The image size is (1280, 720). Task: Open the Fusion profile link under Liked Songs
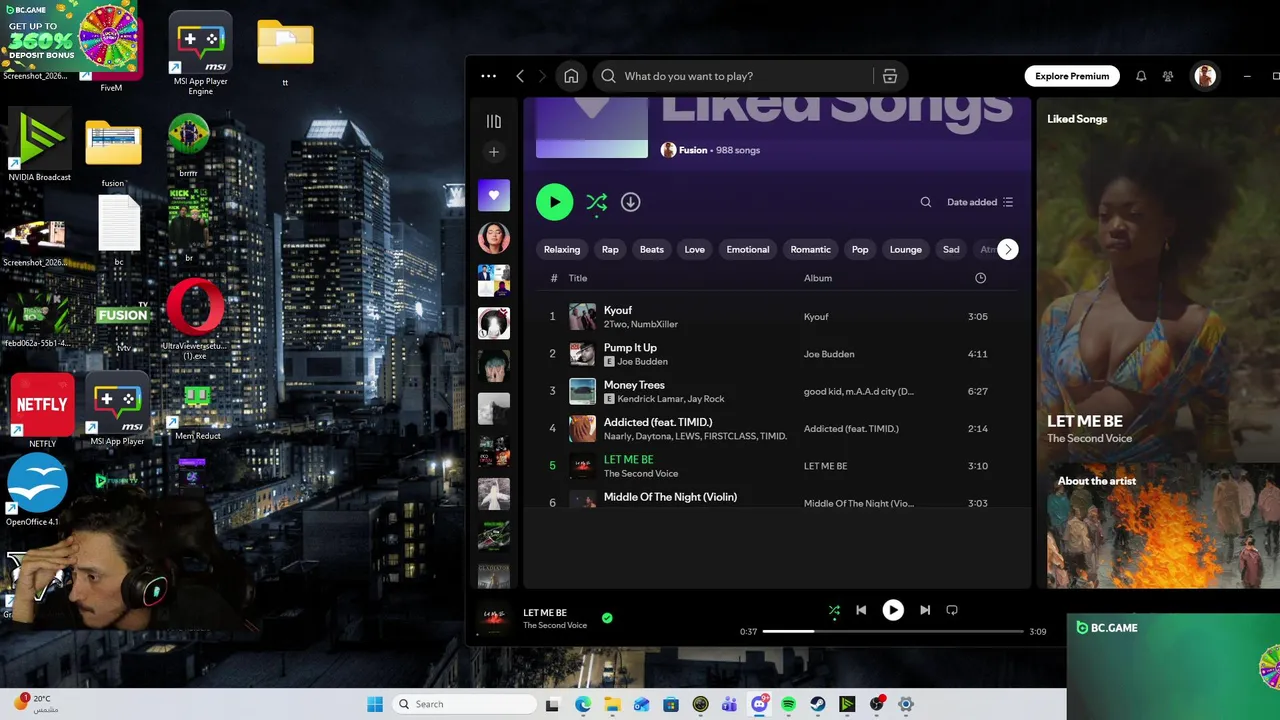[x=693, y=150]
